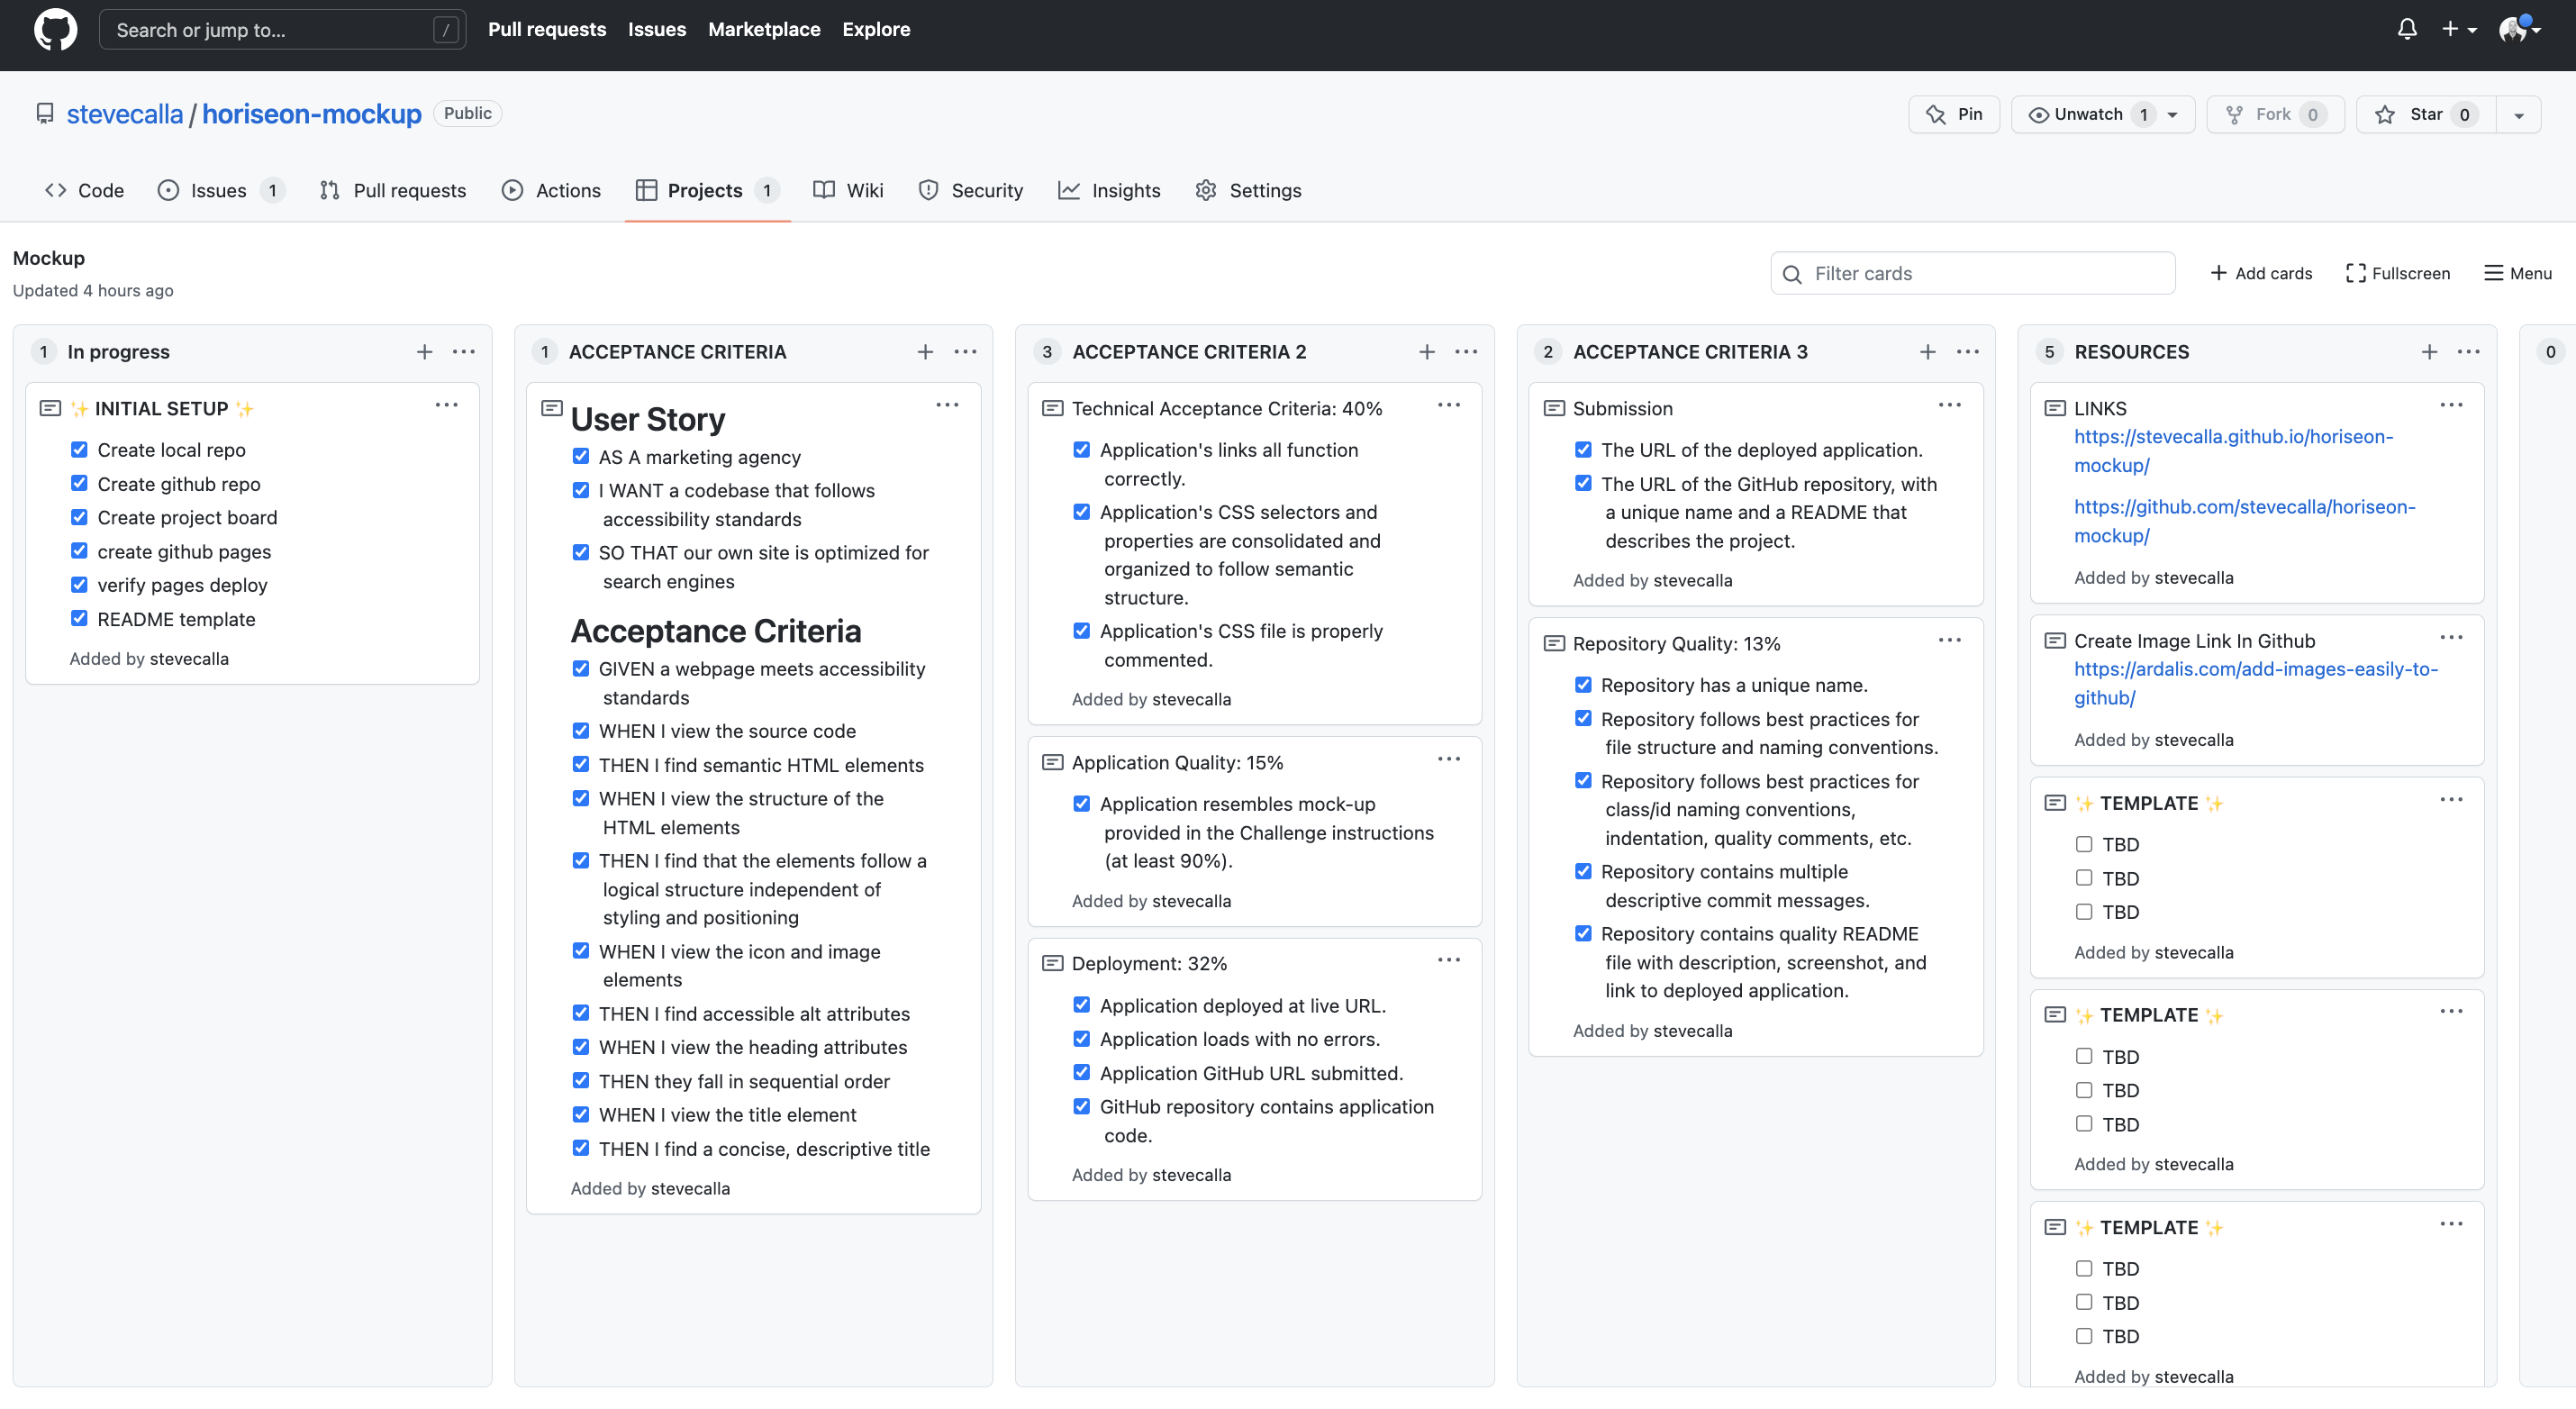Viewport: 2576px width, 1409px height.
Task: Uncheck the Create local repo item
Action: pyautogui.click(x=80, y=449)
